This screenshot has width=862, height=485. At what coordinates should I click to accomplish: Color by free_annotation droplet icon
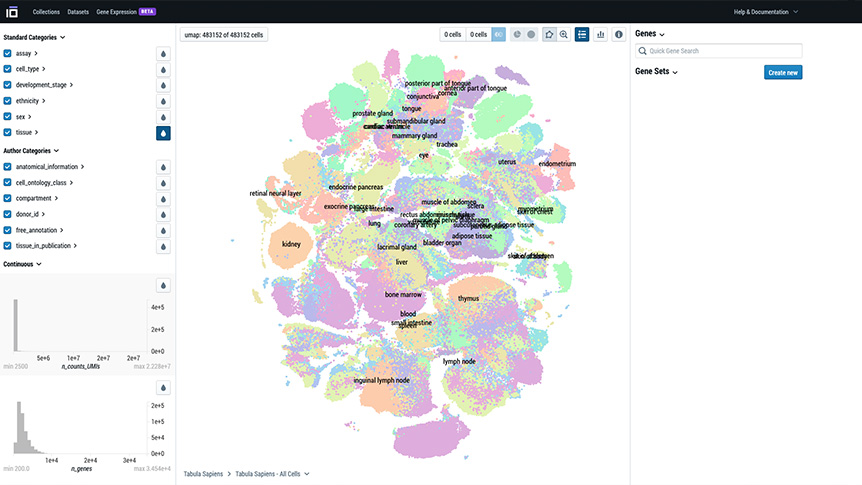(163, 230)
